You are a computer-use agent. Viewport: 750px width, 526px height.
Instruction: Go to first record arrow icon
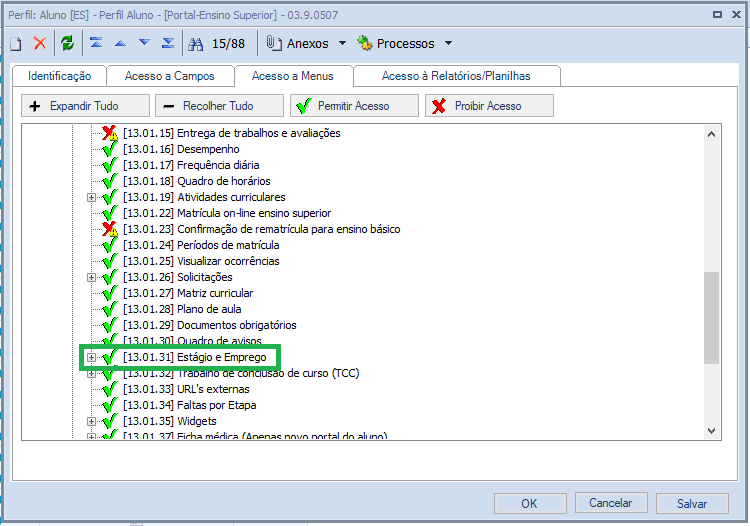(x=96, y=44)
